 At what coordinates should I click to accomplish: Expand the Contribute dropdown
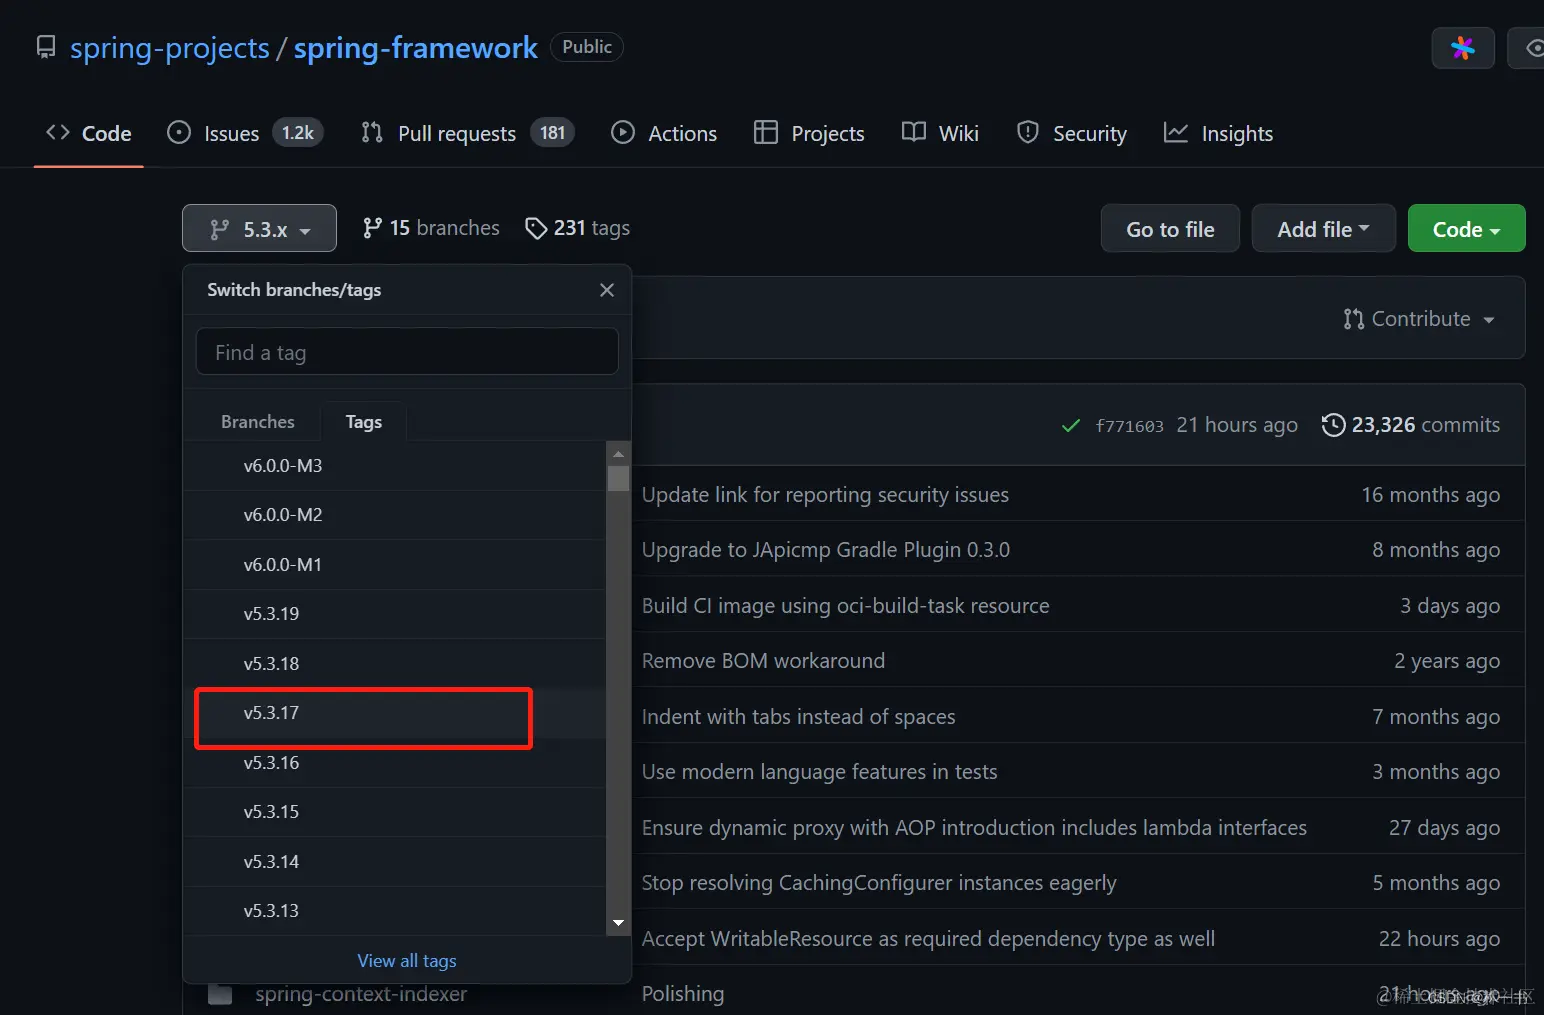[1419, 319]
